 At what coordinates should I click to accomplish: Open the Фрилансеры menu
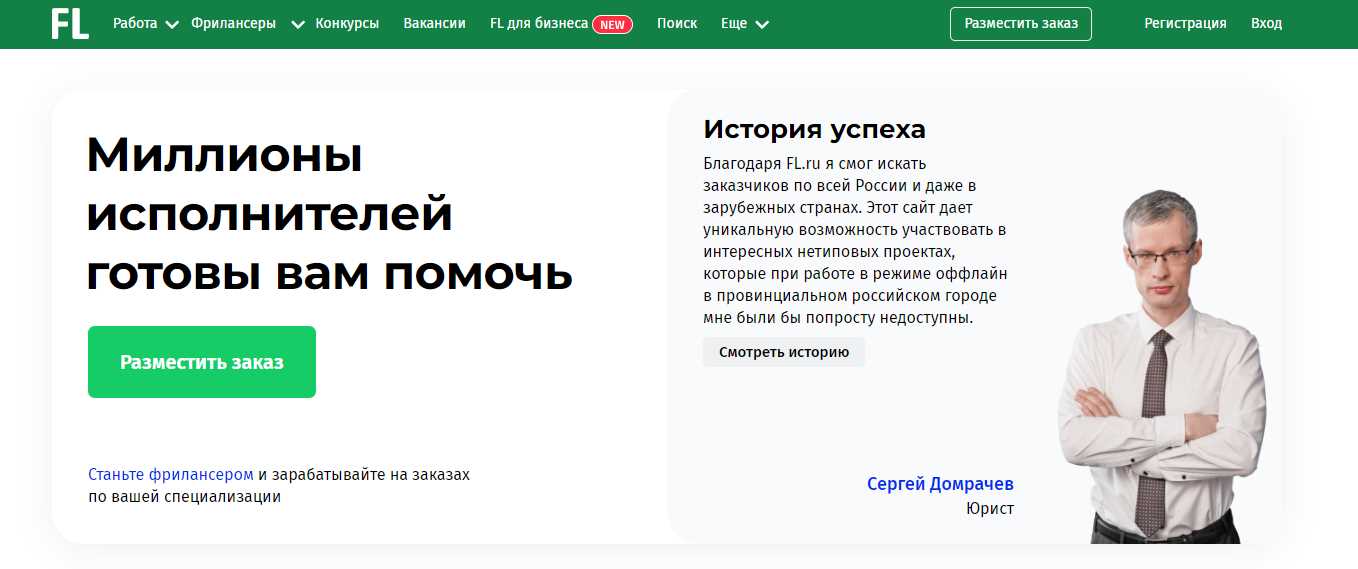click(x=233, y=23)
